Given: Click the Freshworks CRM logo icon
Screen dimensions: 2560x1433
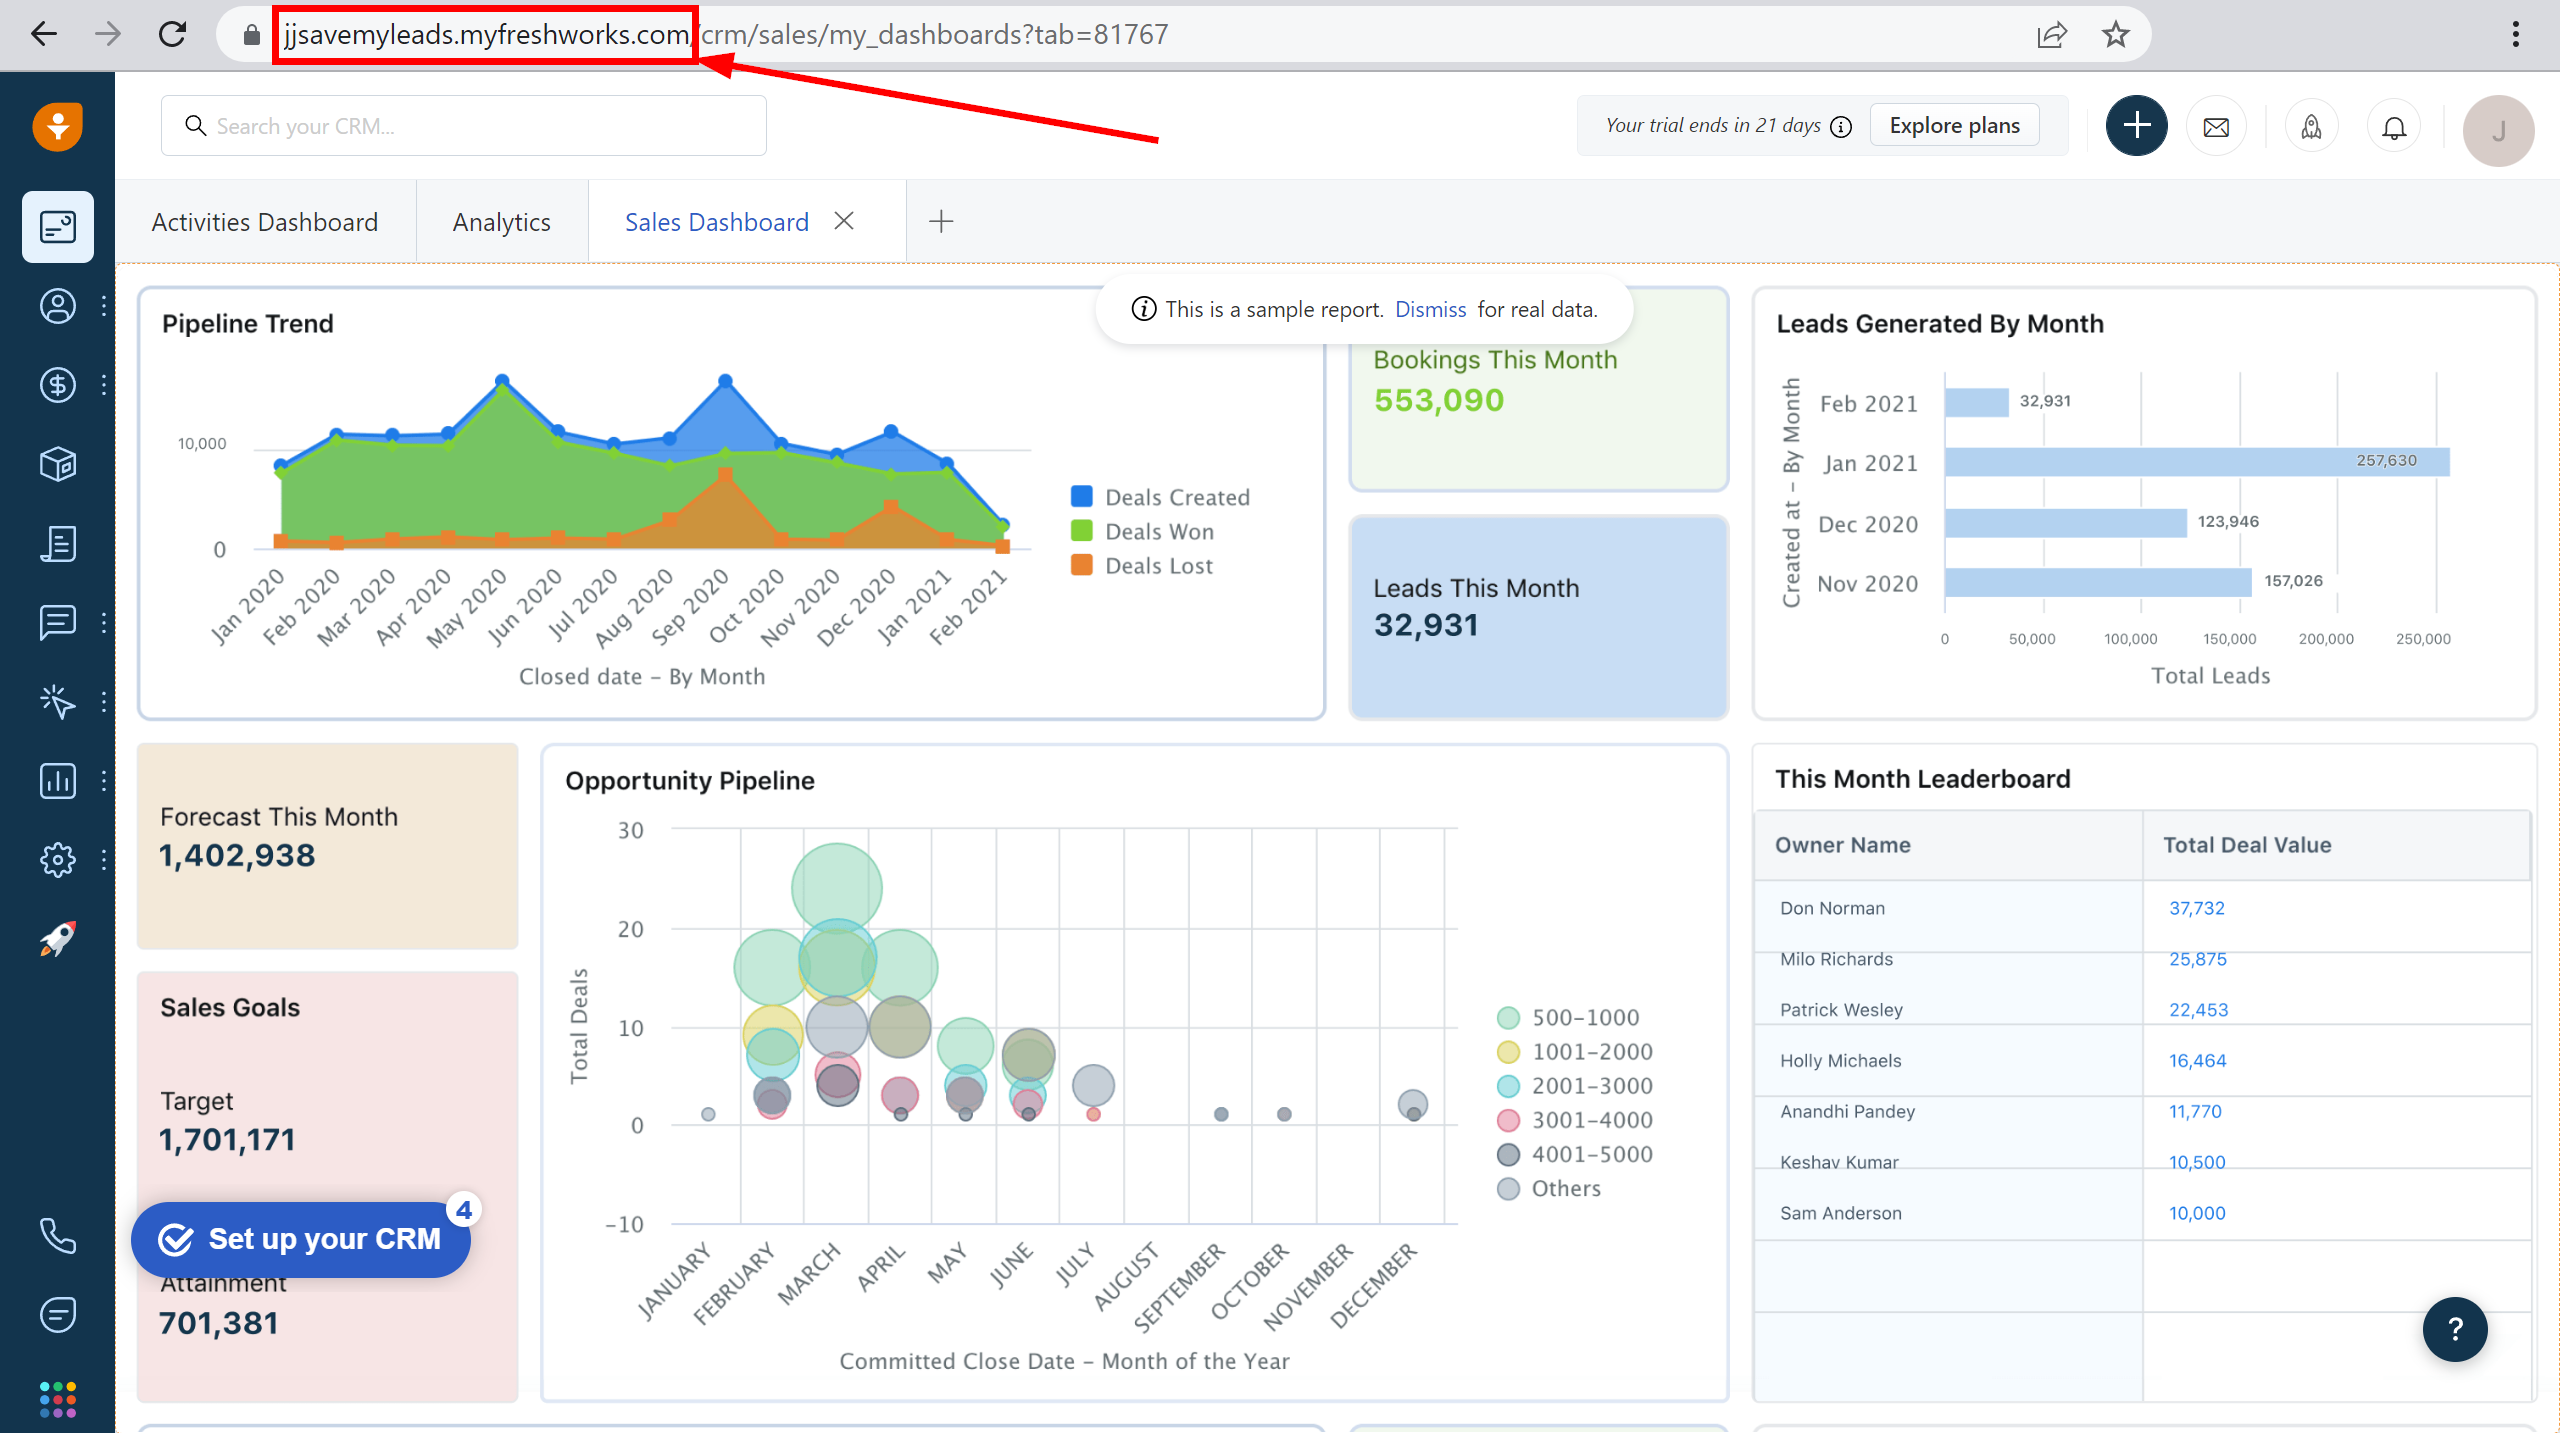Looking at the screenshot, I should [57, 126].
